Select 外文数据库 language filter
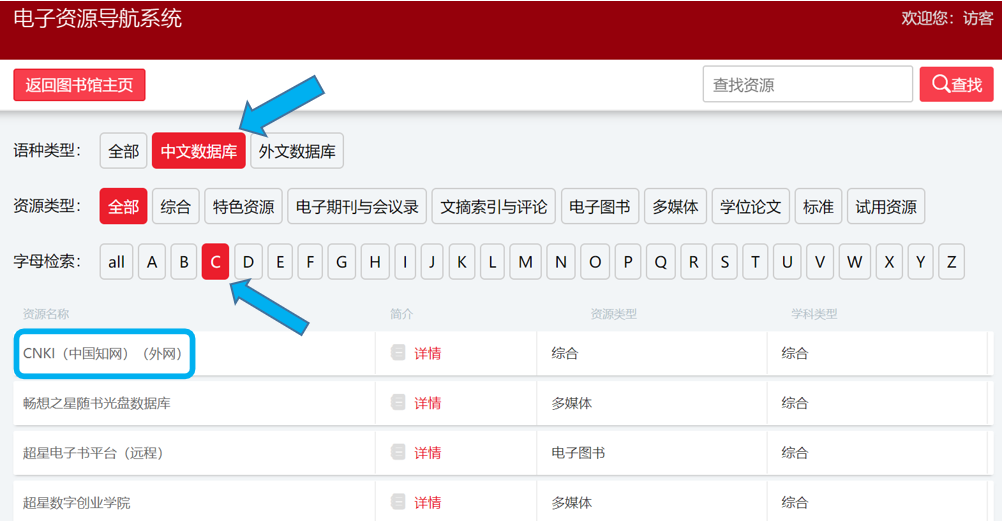This screenshot has height=521, width=1003. [x=297, y=151]
